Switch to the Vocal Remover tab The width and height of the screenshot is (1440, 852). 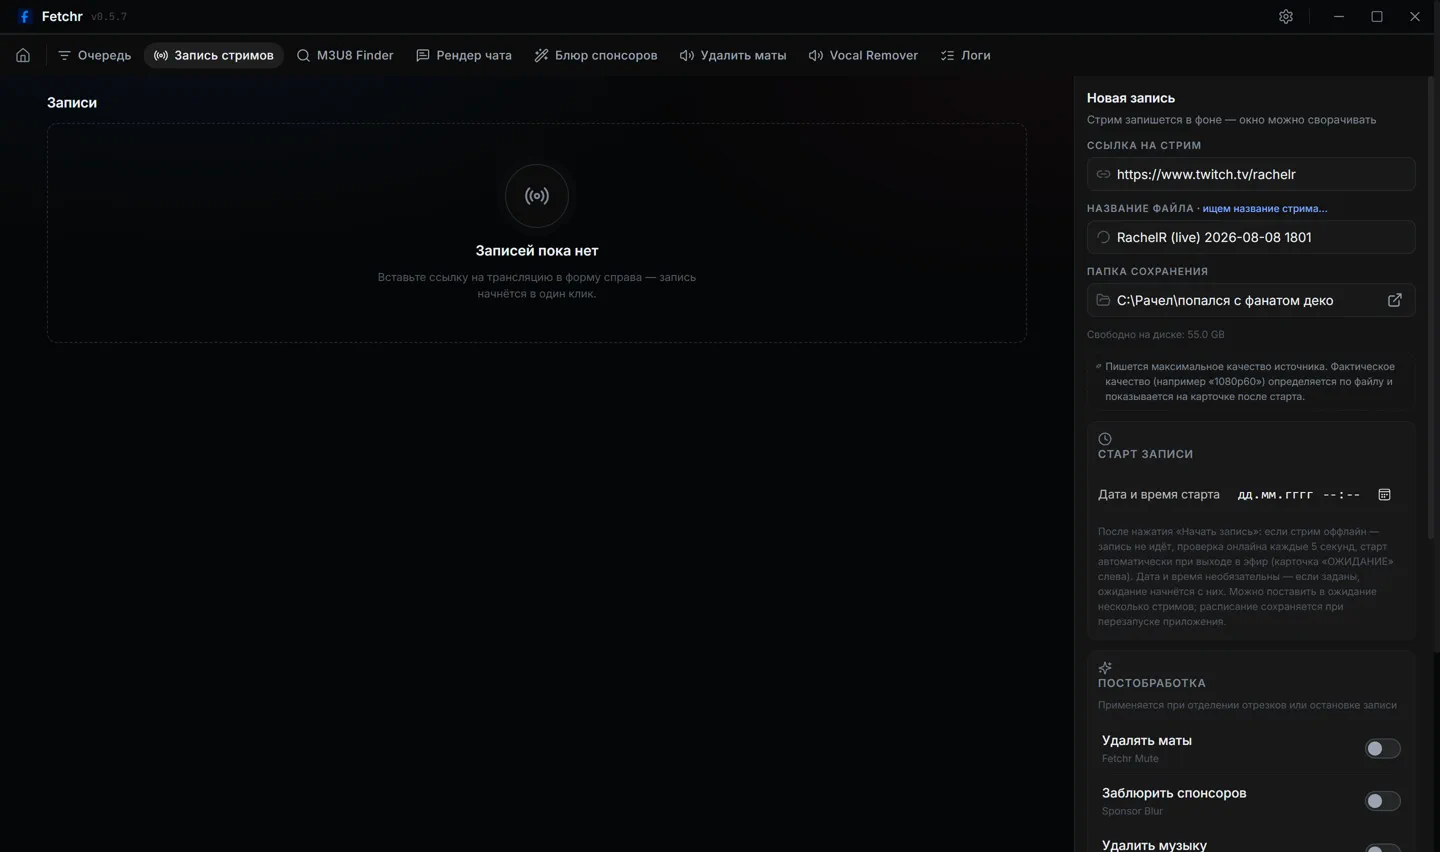click(x=863, y=55)
